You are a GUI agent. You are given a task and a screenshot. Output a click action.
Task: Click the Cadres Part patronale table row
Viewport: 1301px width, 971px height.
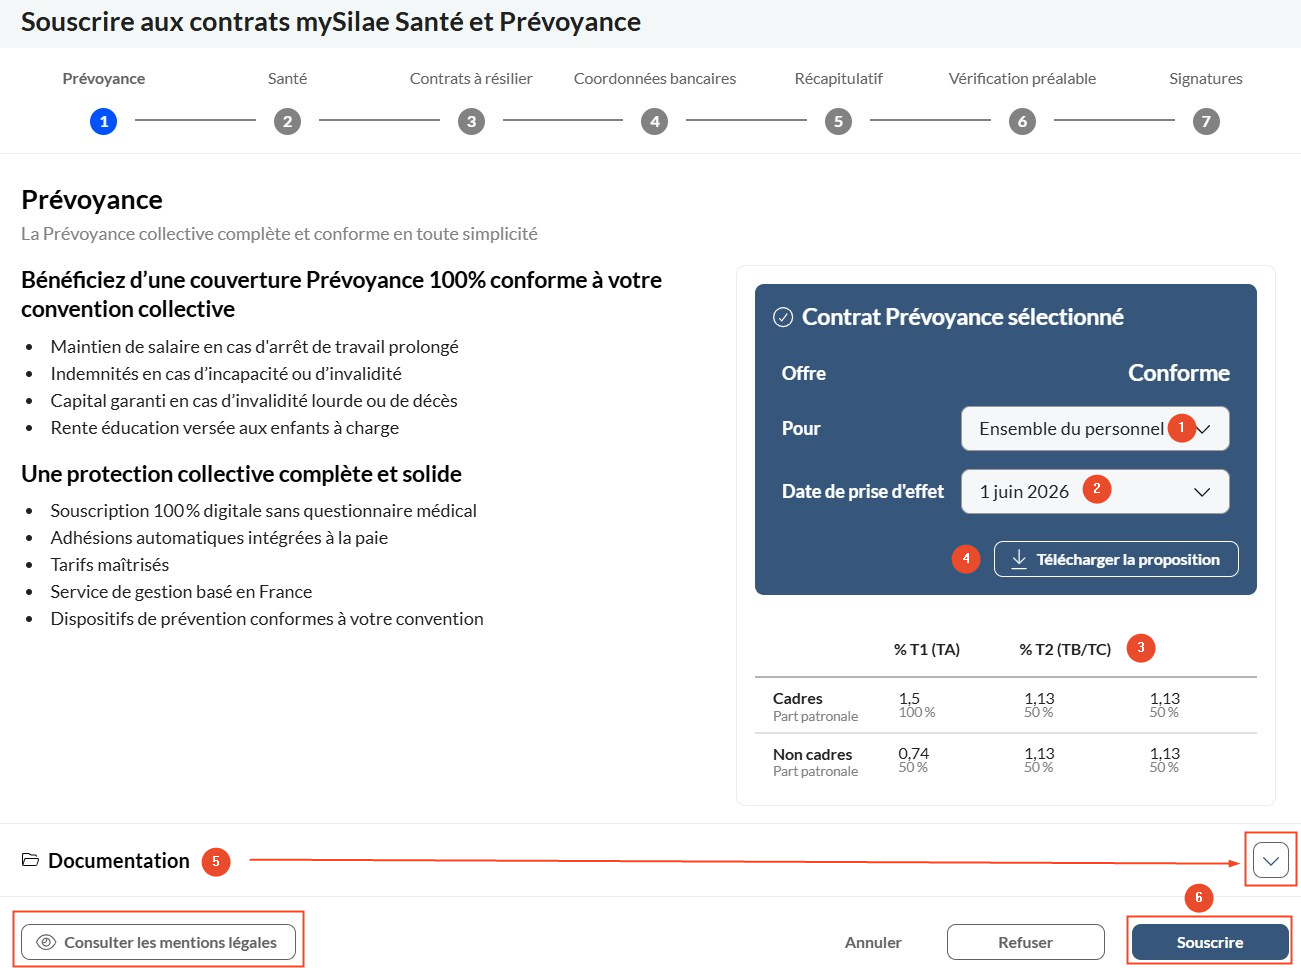1005,705
